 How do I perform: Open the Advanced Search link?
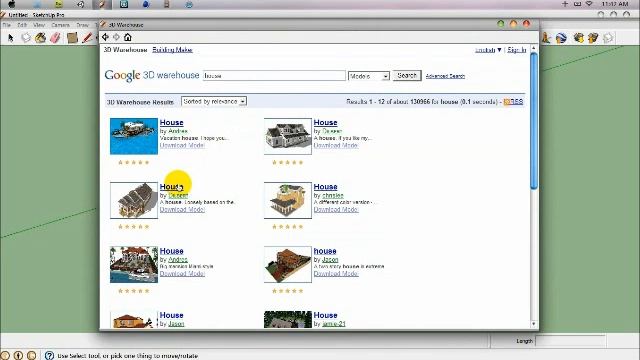[445, 76]
